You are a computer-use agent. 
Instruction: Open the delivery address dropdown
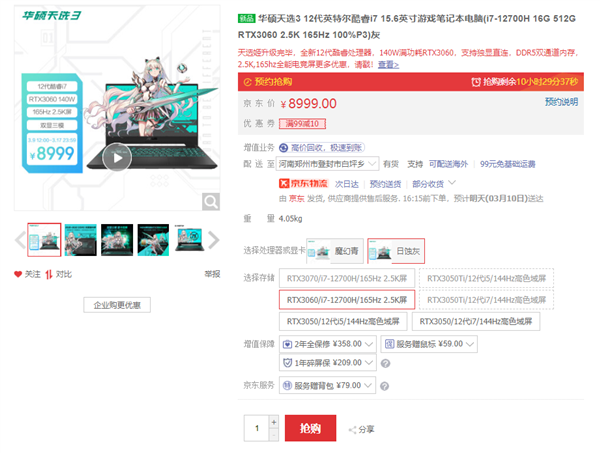(x=328, y=164)
